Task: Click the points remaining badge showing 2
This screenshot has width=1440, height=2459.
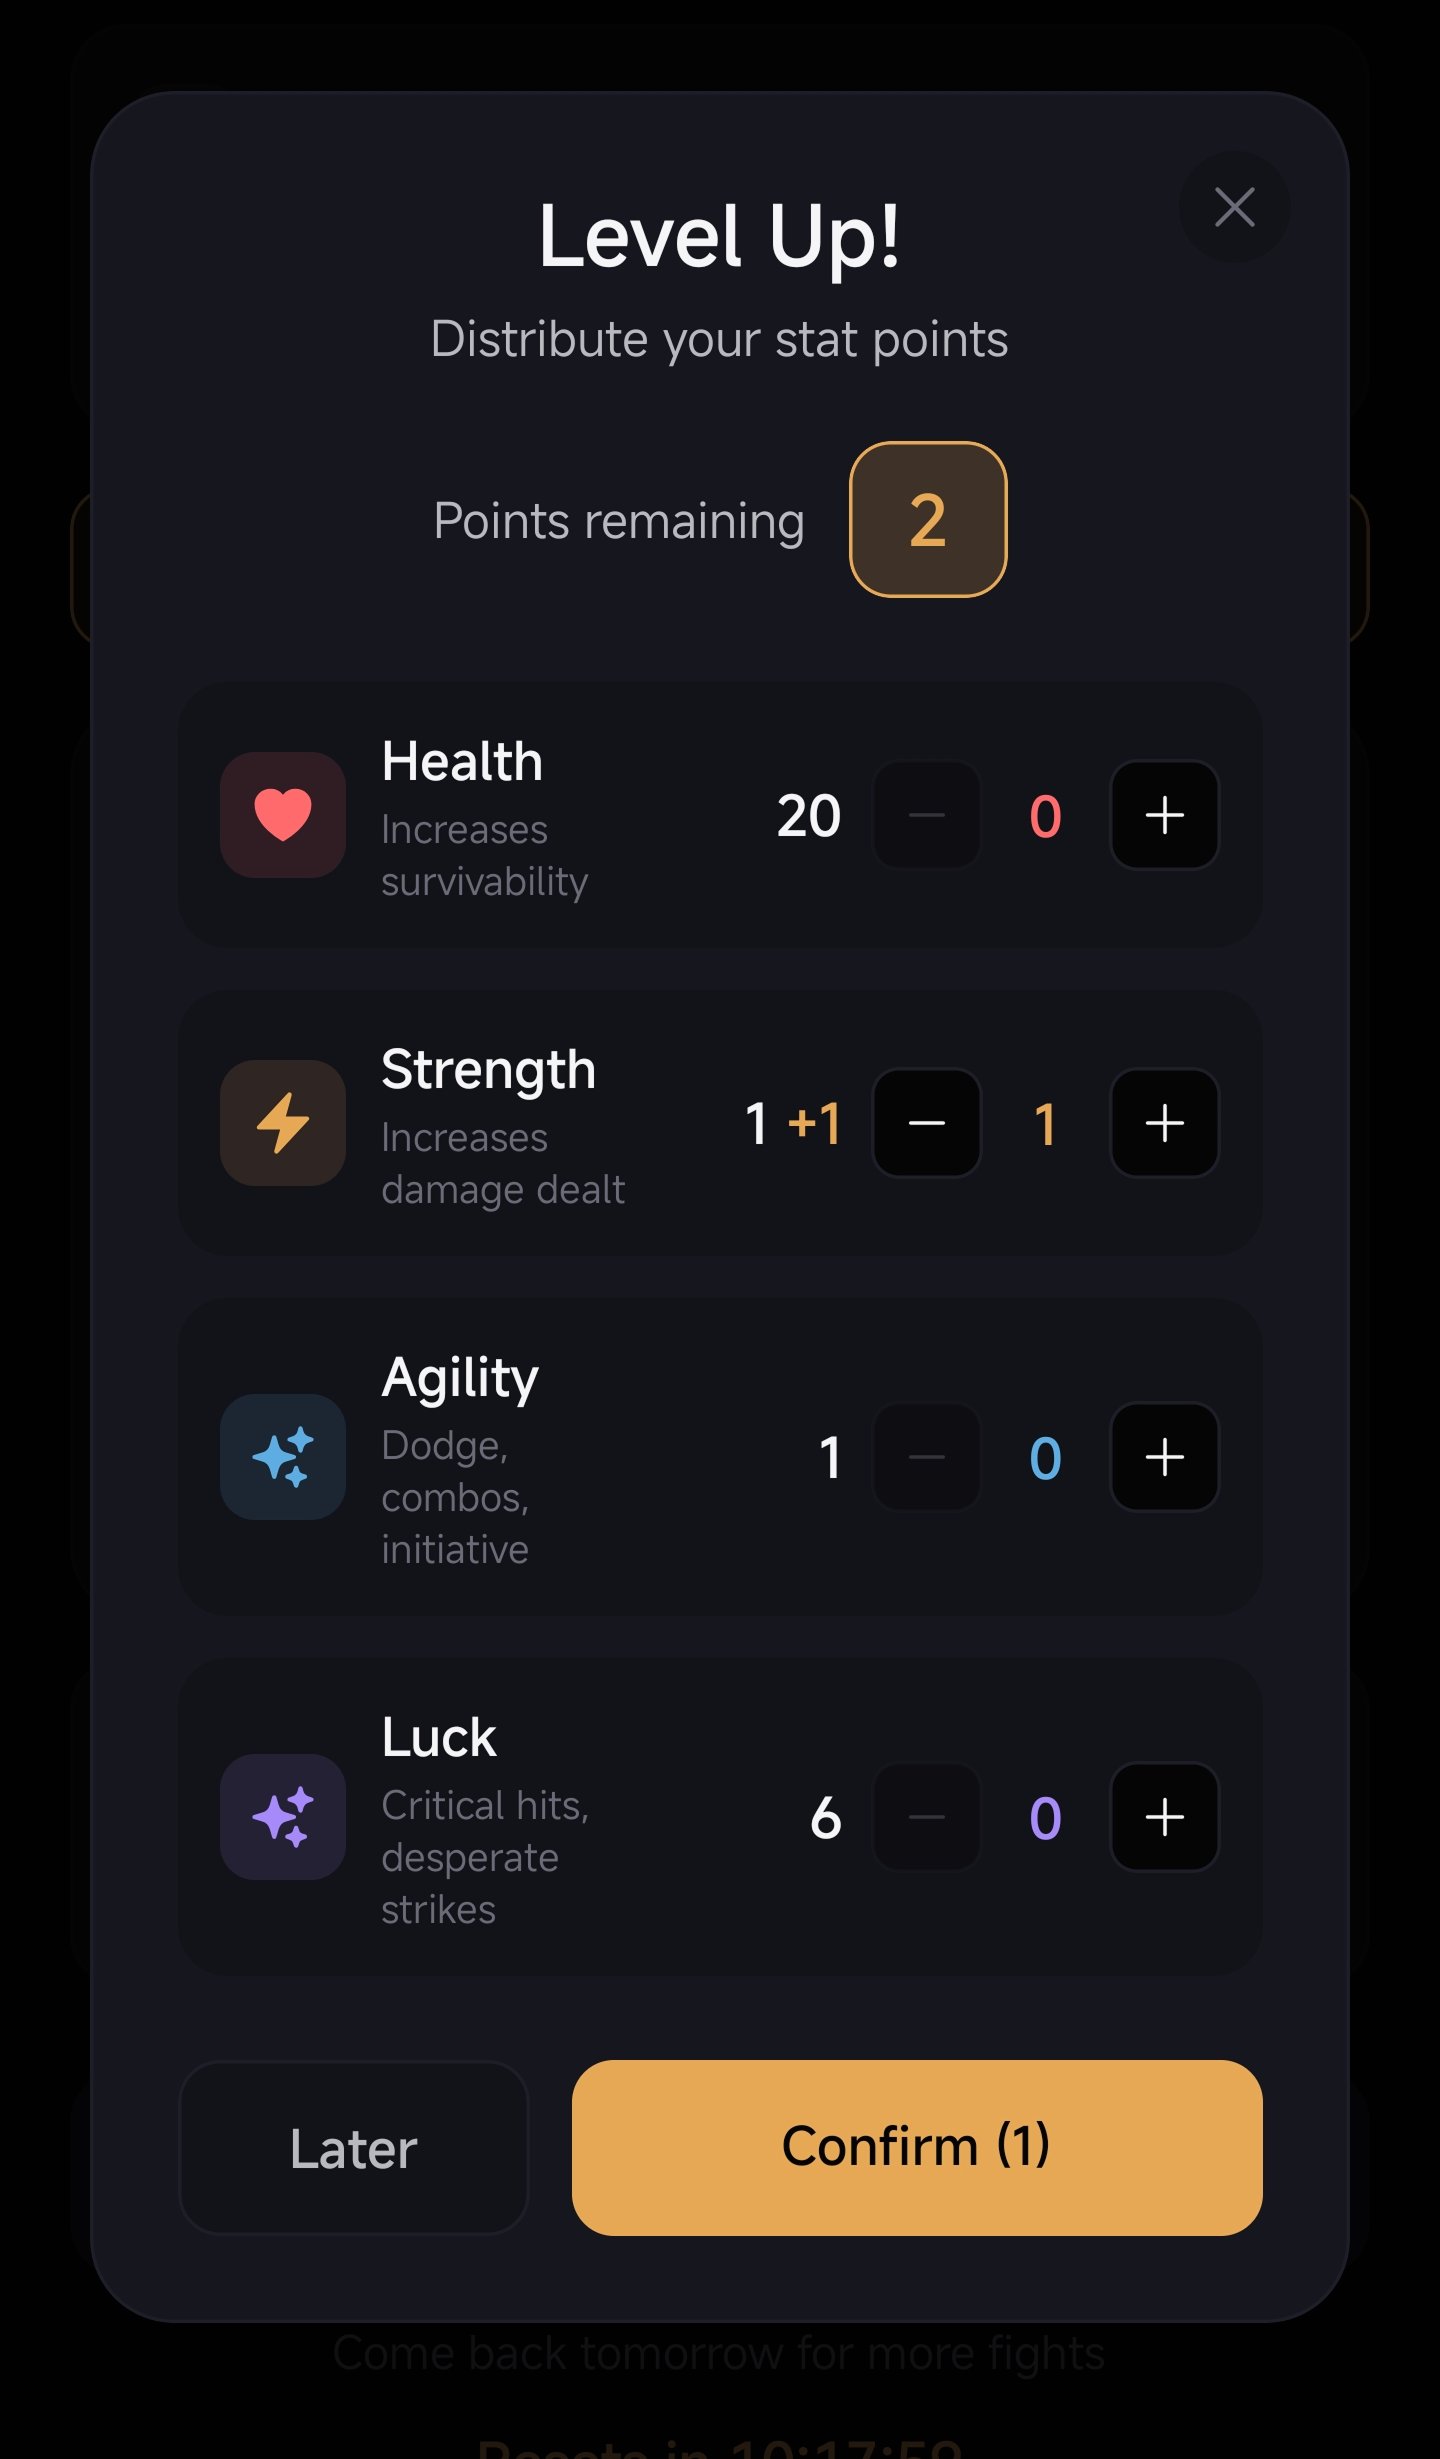Action: [927, 519]
